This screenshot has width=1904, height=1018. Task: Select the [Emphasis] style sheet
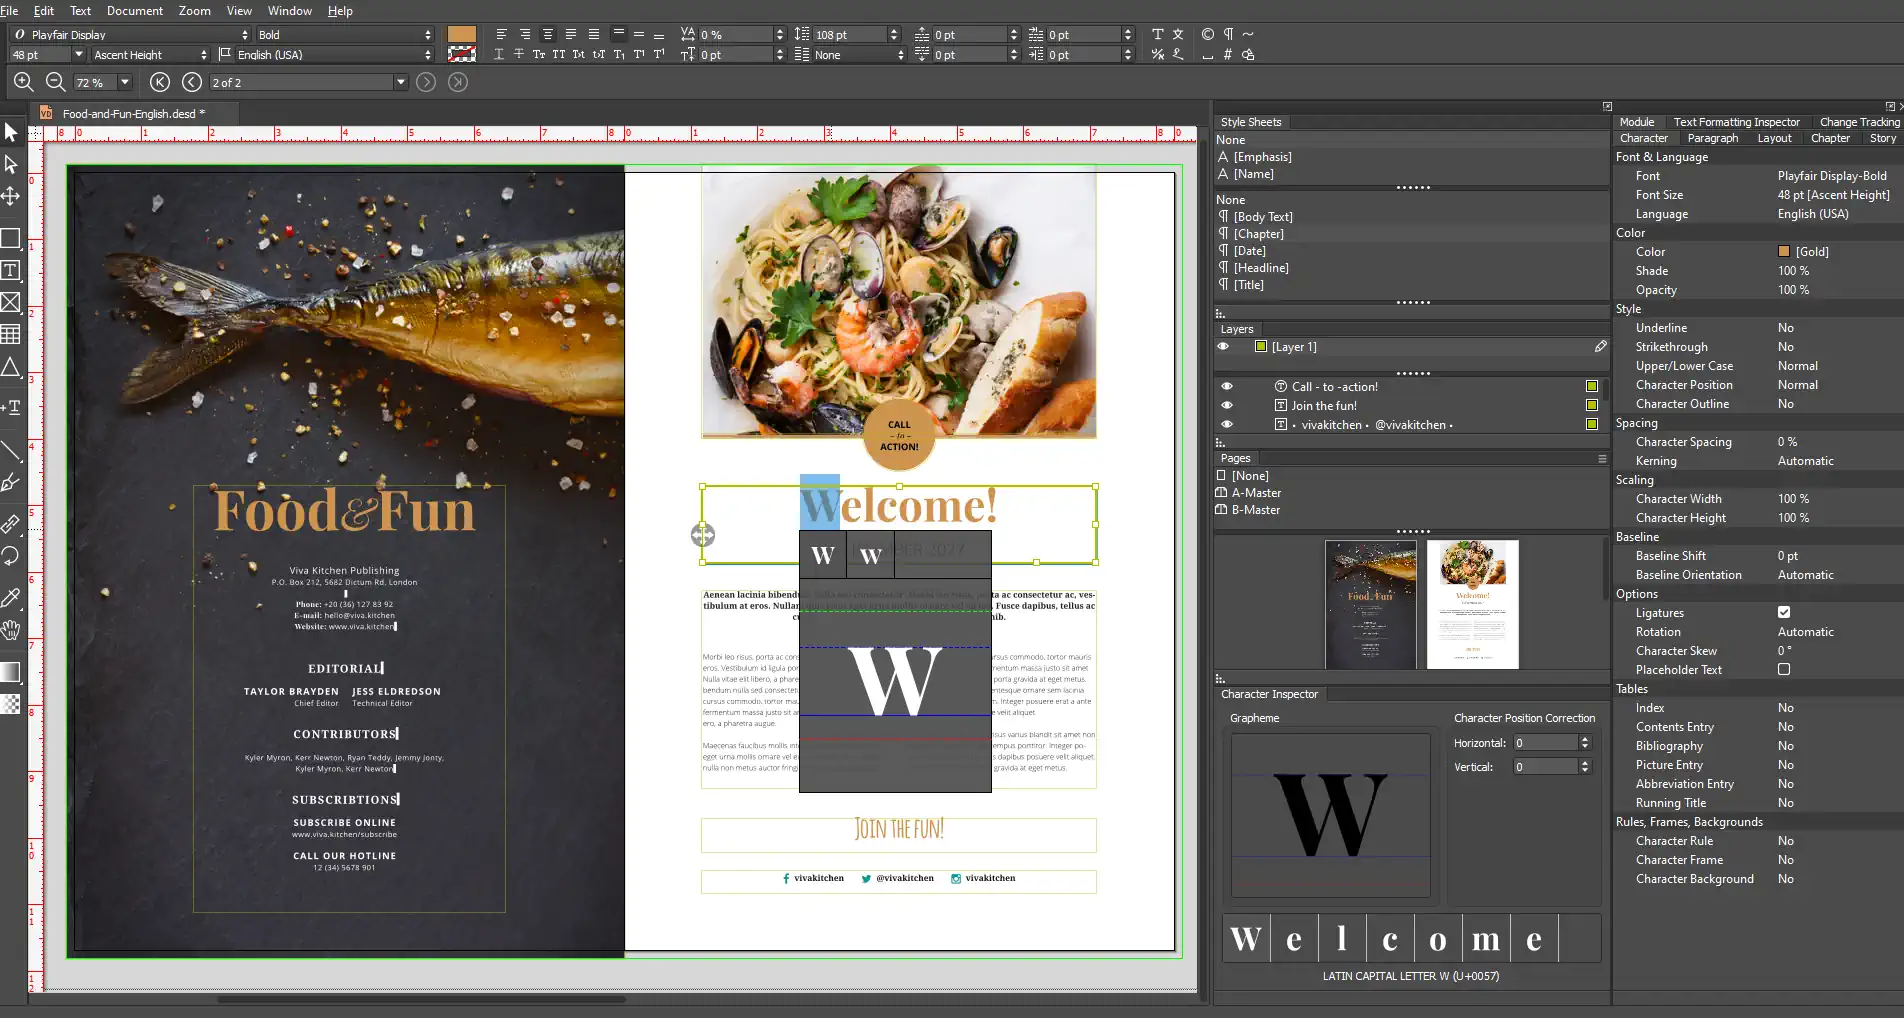1263,156
